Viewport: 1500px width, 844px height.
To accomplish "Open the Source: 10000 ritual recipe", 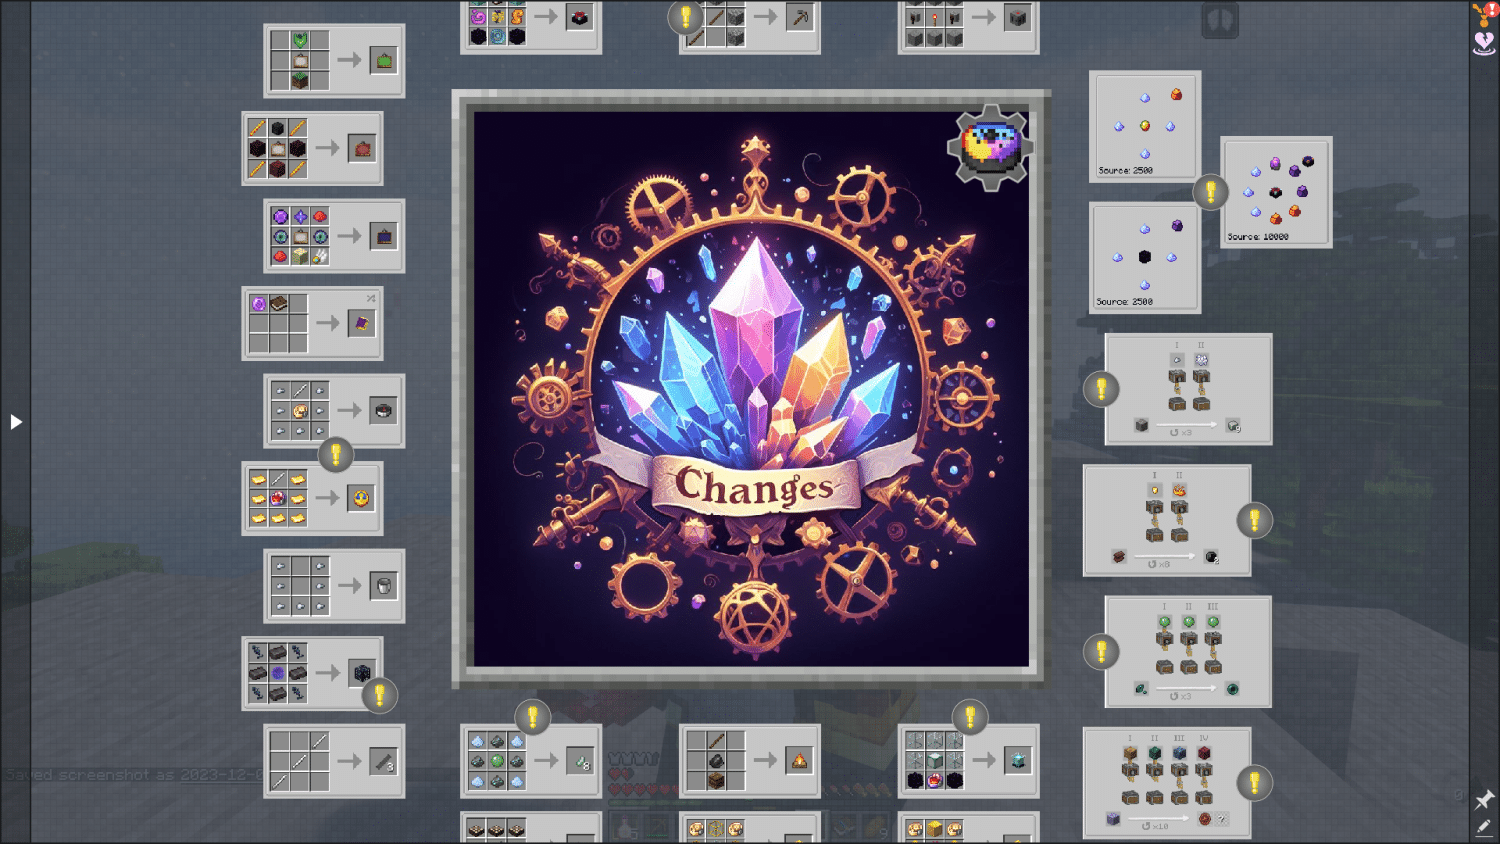I will tap(1276, 192).
